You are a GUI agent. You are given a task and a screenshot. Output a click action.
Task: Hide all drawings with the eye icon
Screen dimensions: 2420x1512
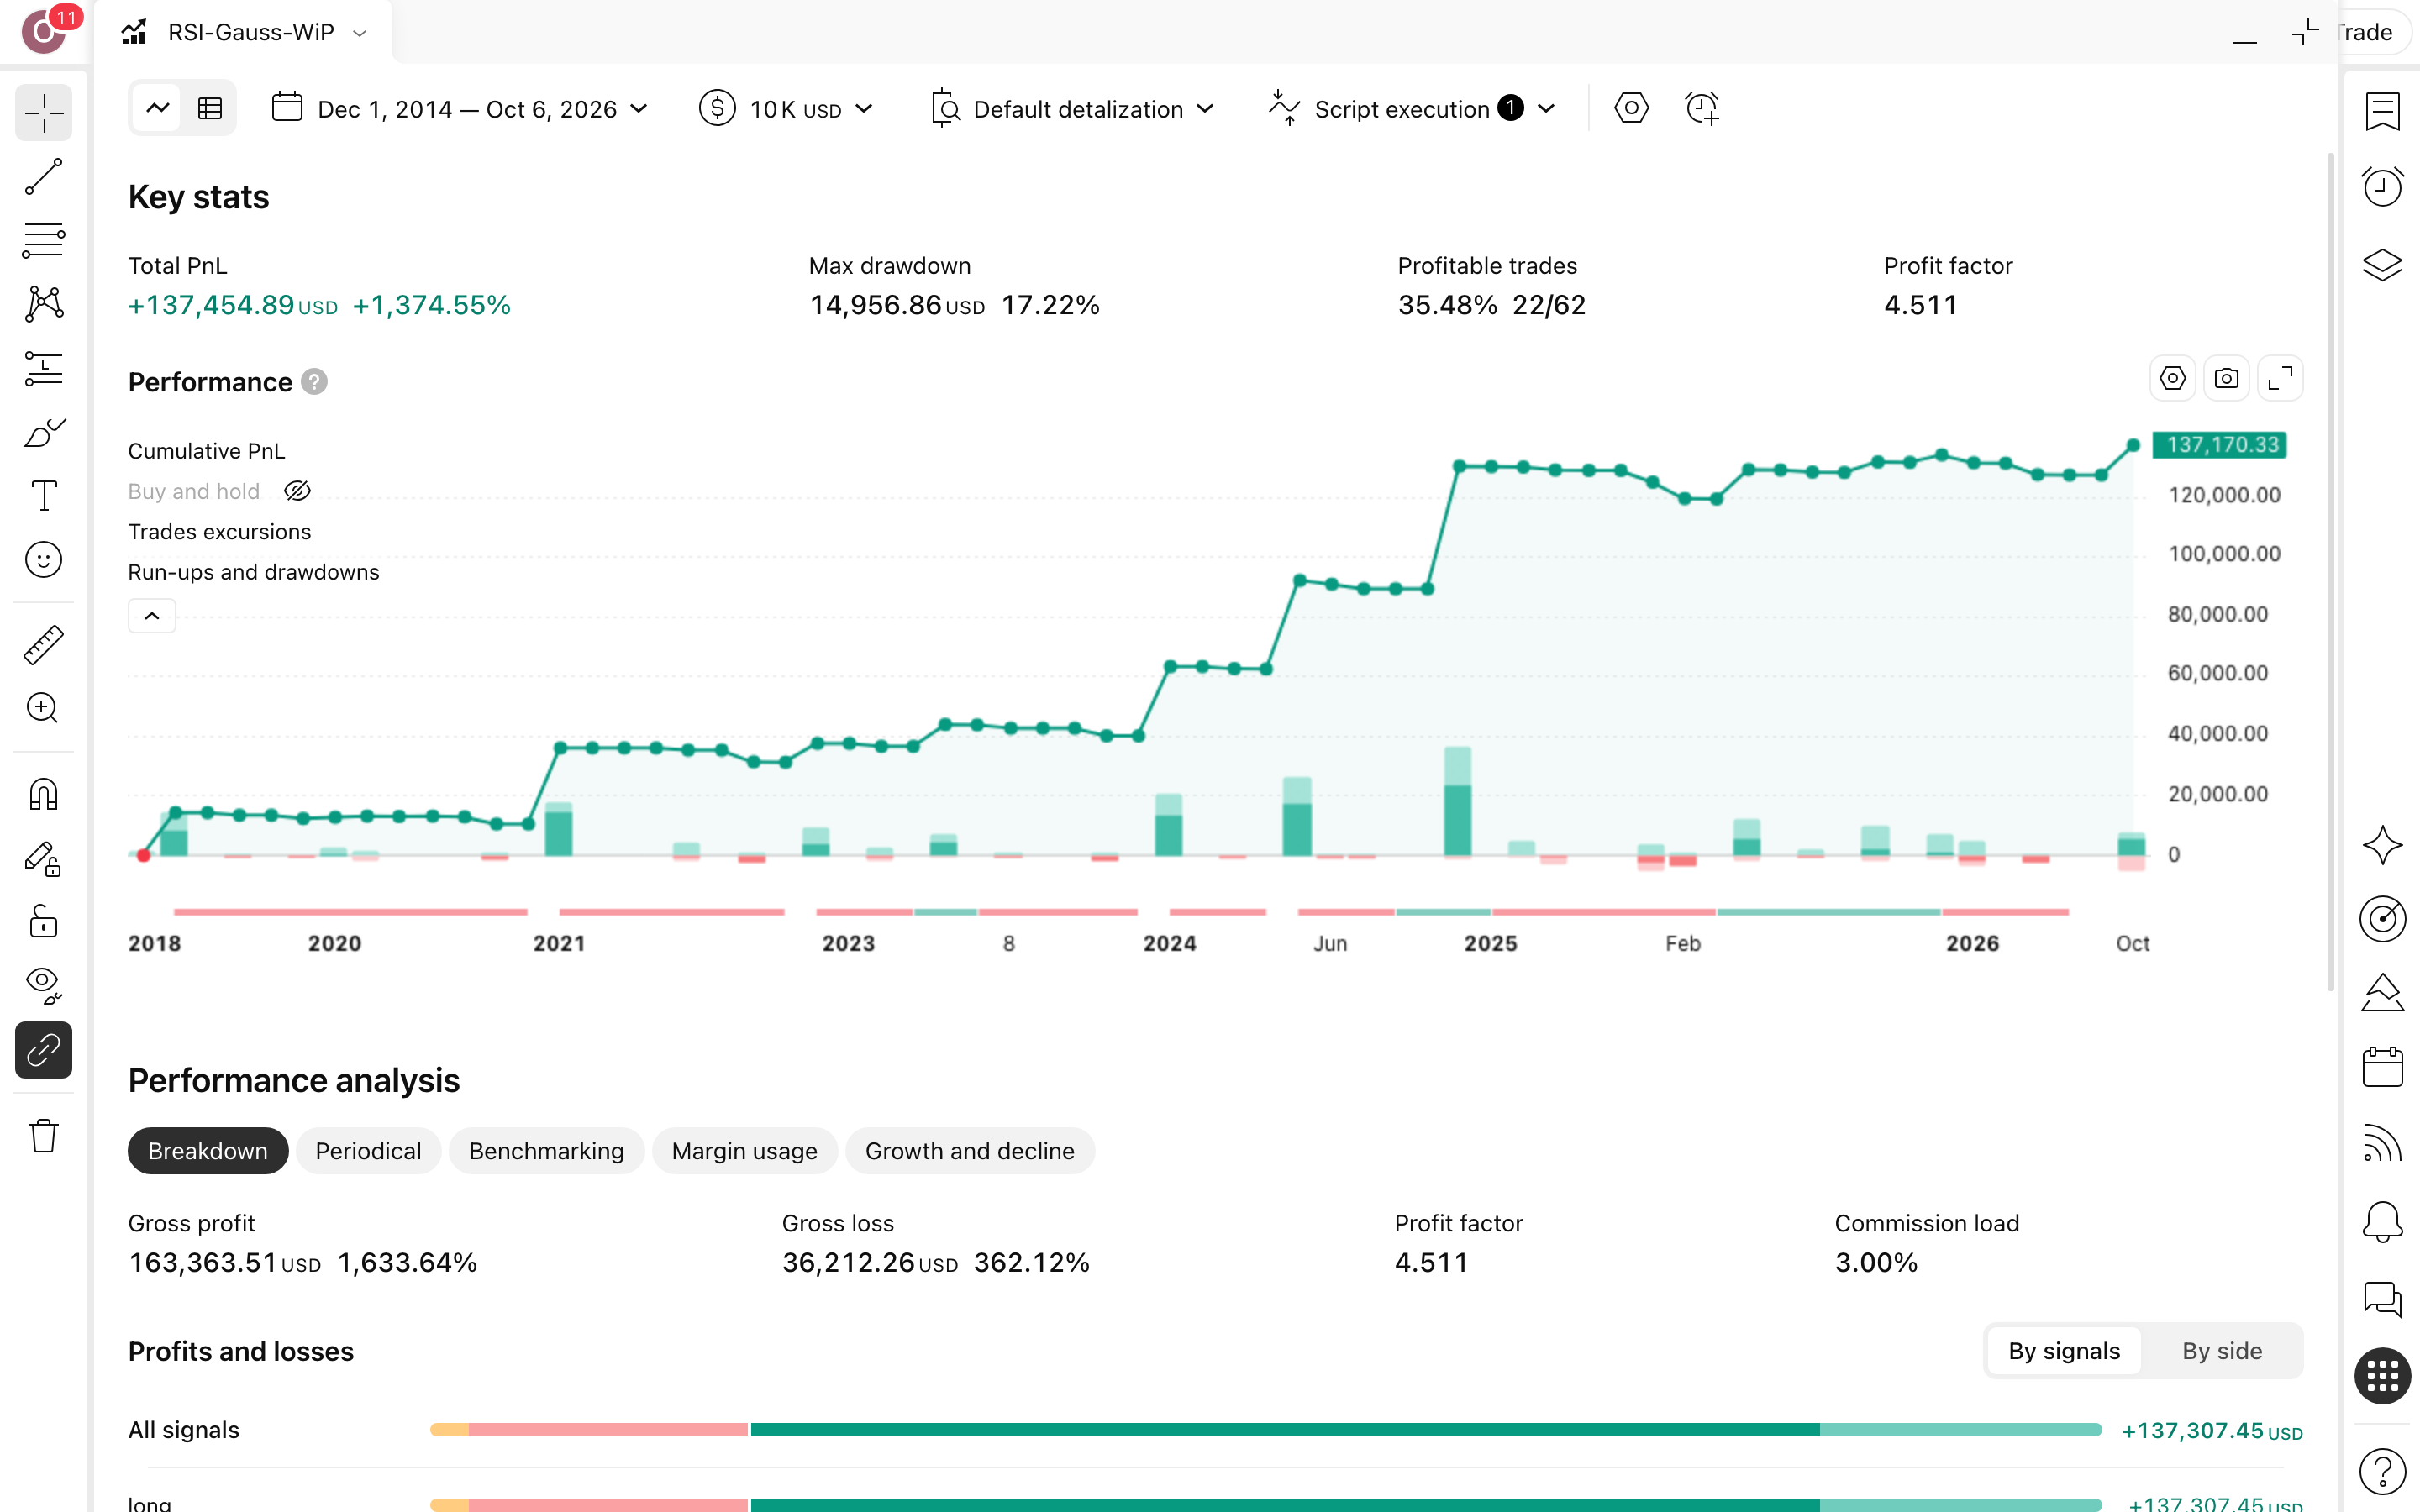pos(44,985)
